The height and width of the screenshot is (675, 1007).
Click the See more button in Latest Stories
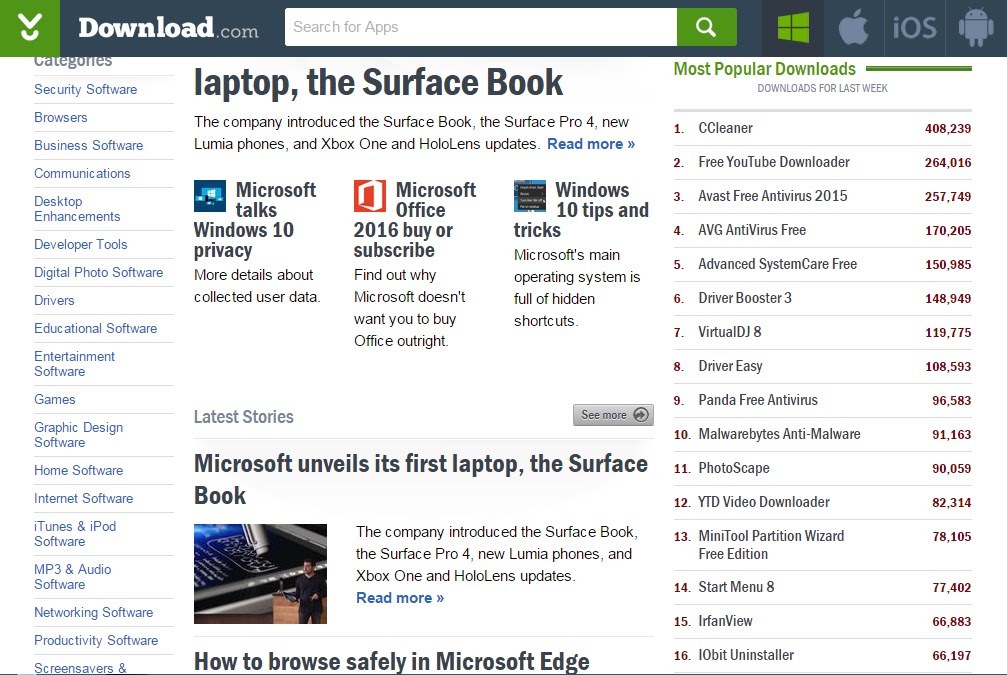[x=613, y=415]
